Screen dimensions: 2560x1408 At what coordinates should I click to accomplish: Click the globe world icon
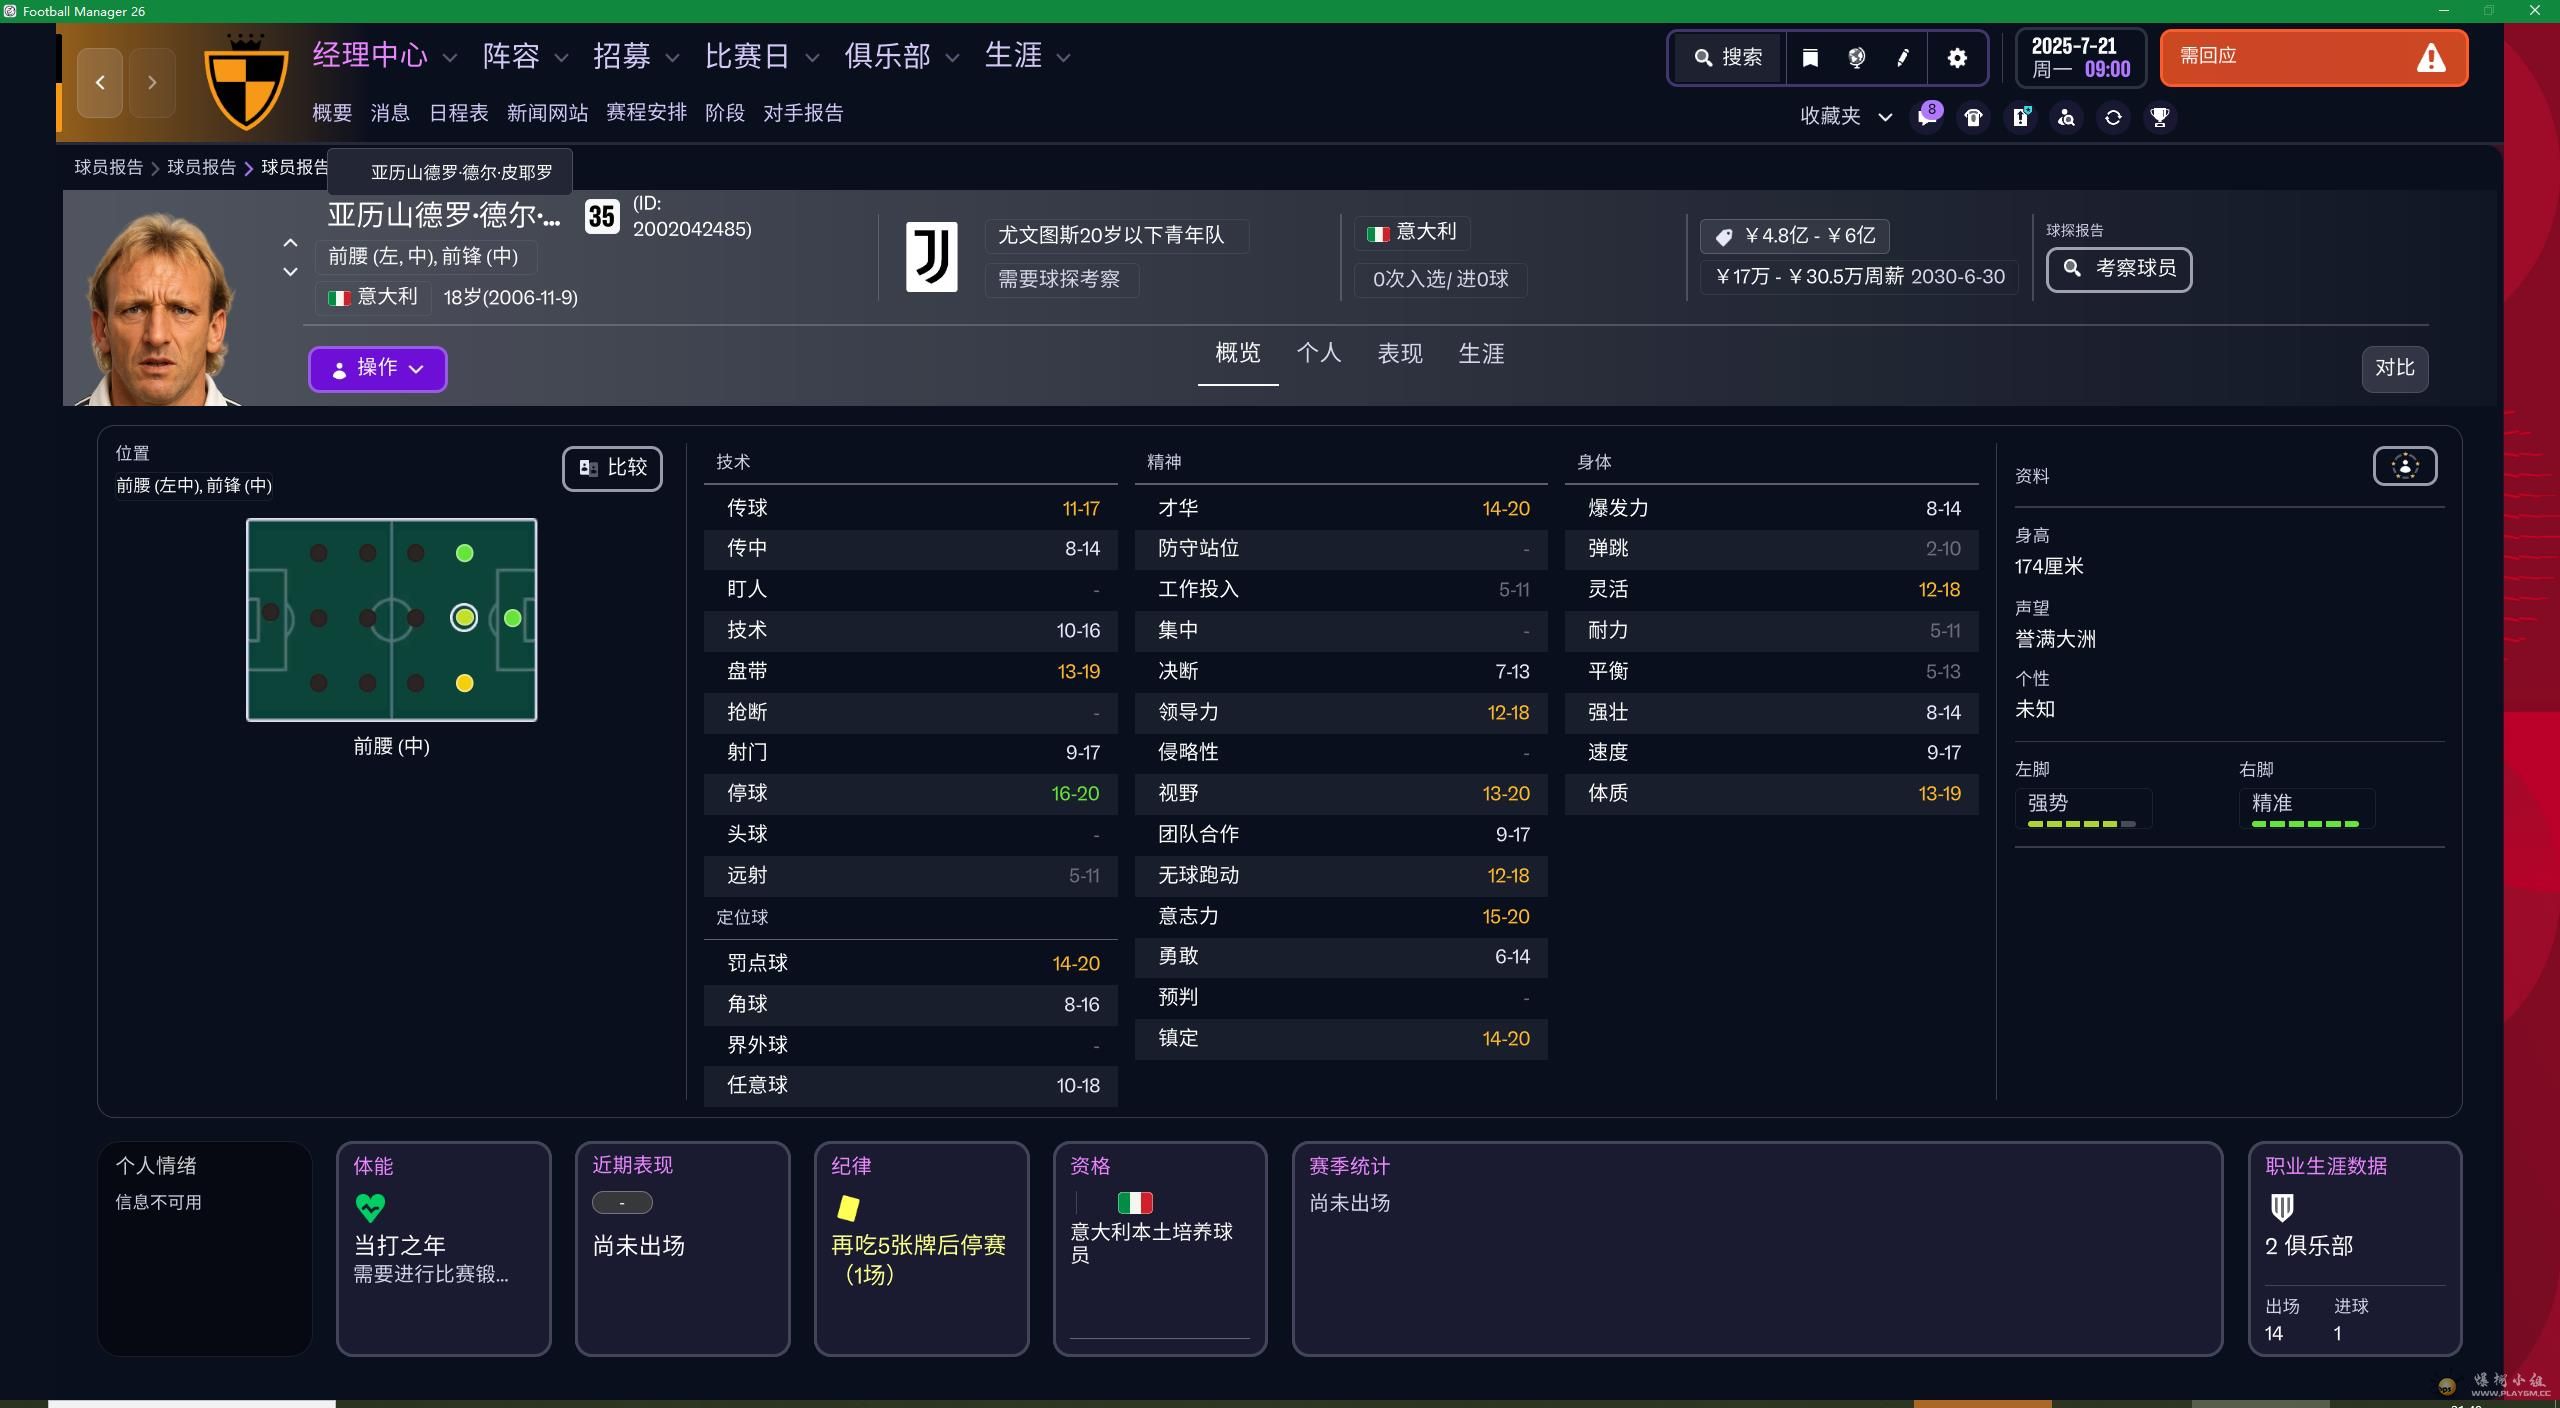click(1856, 58)
